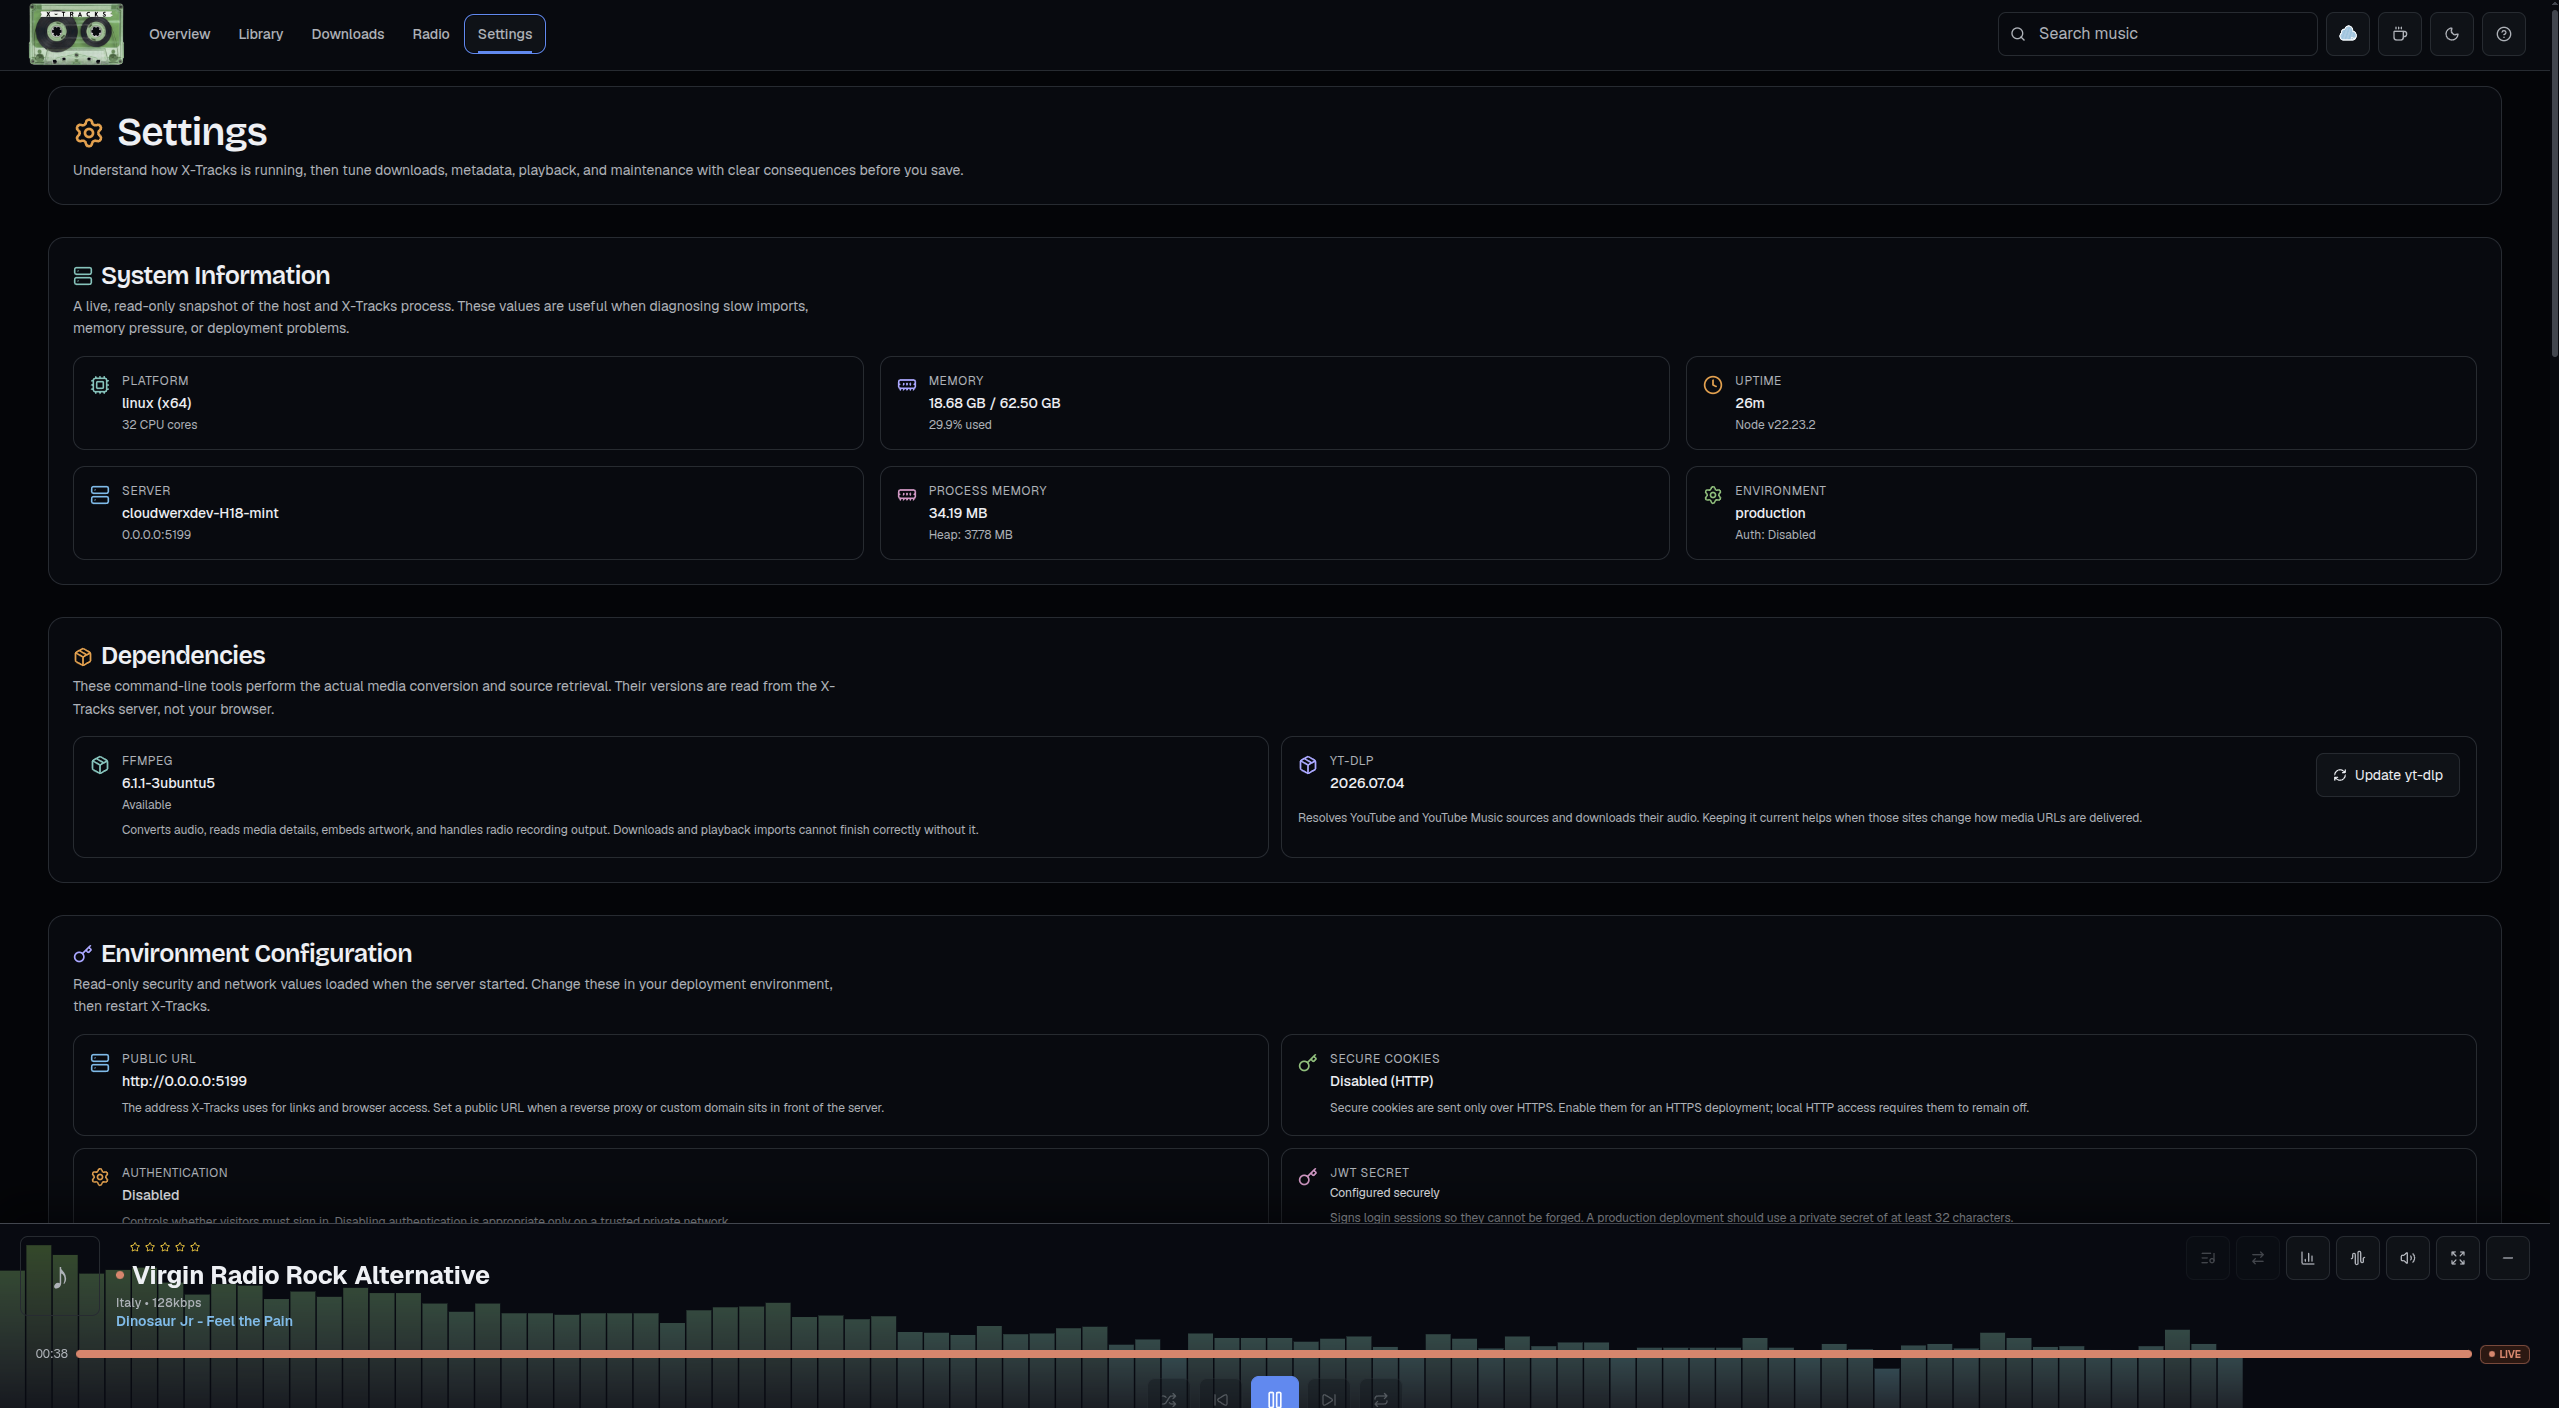
Task: Toggle the waveform visualizer button
Action: coord(2358,1258)
